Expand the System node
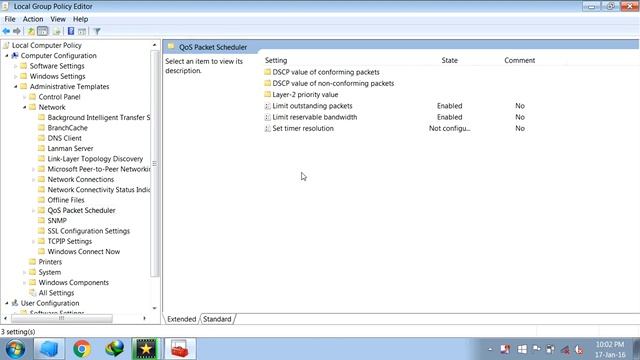The height and width of the screenshot is (360, 640). 24,272
